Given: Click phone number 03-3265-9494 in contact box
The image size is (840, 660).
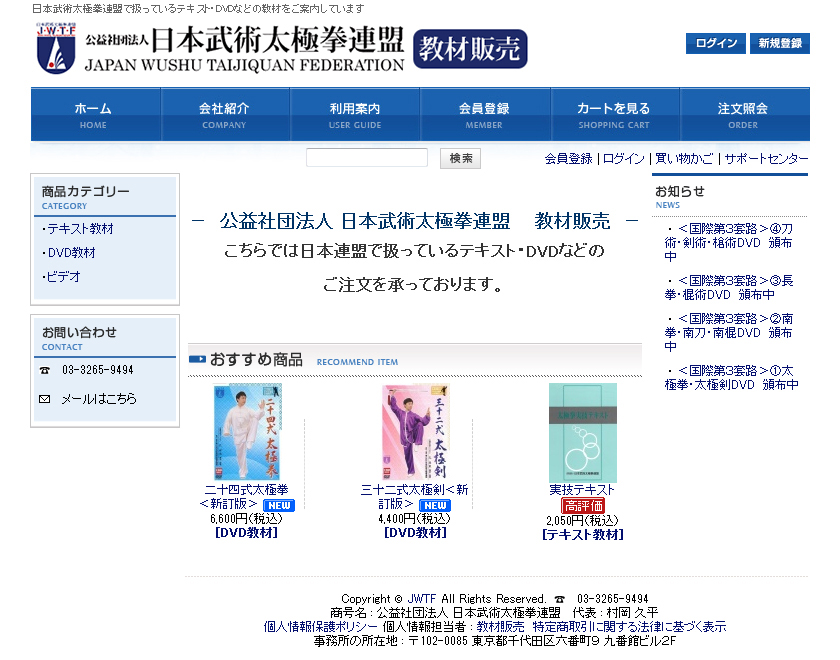Looking at the screenshot, I should (x=98, y=370).
